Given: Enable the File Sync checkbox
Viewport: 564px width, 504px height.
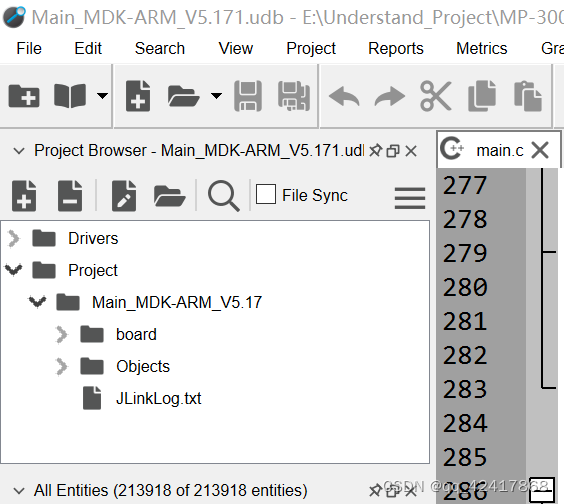Looking at the screenshot, I should click(x=266, y=194).
